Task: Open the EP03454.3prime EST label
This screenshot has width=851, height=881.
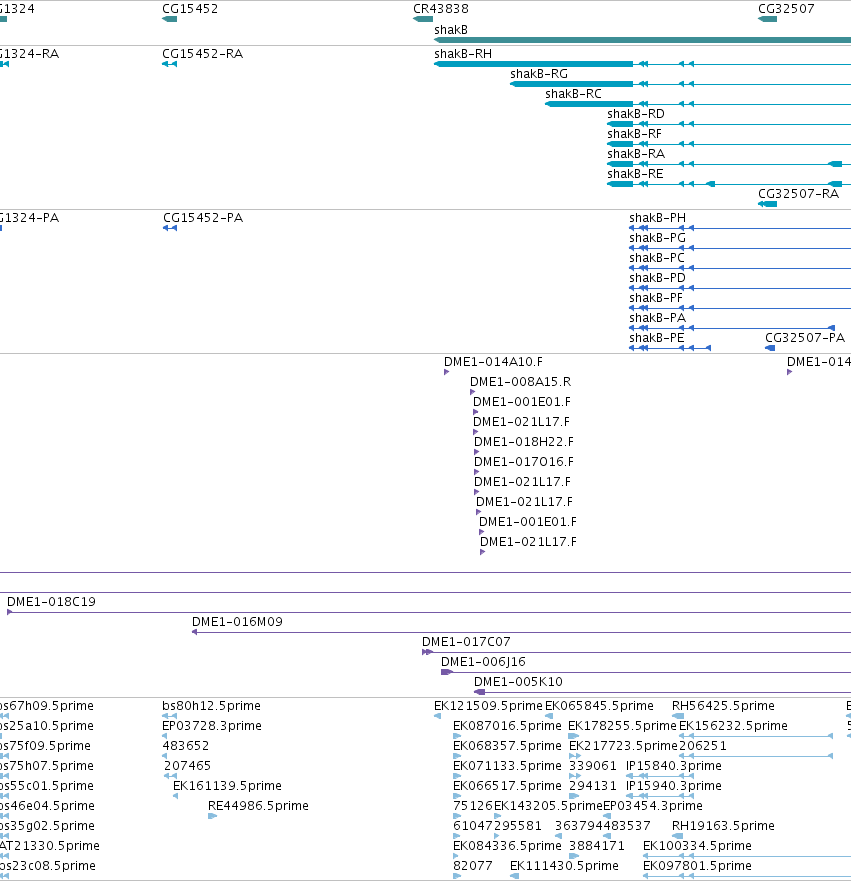Action: 653,806
